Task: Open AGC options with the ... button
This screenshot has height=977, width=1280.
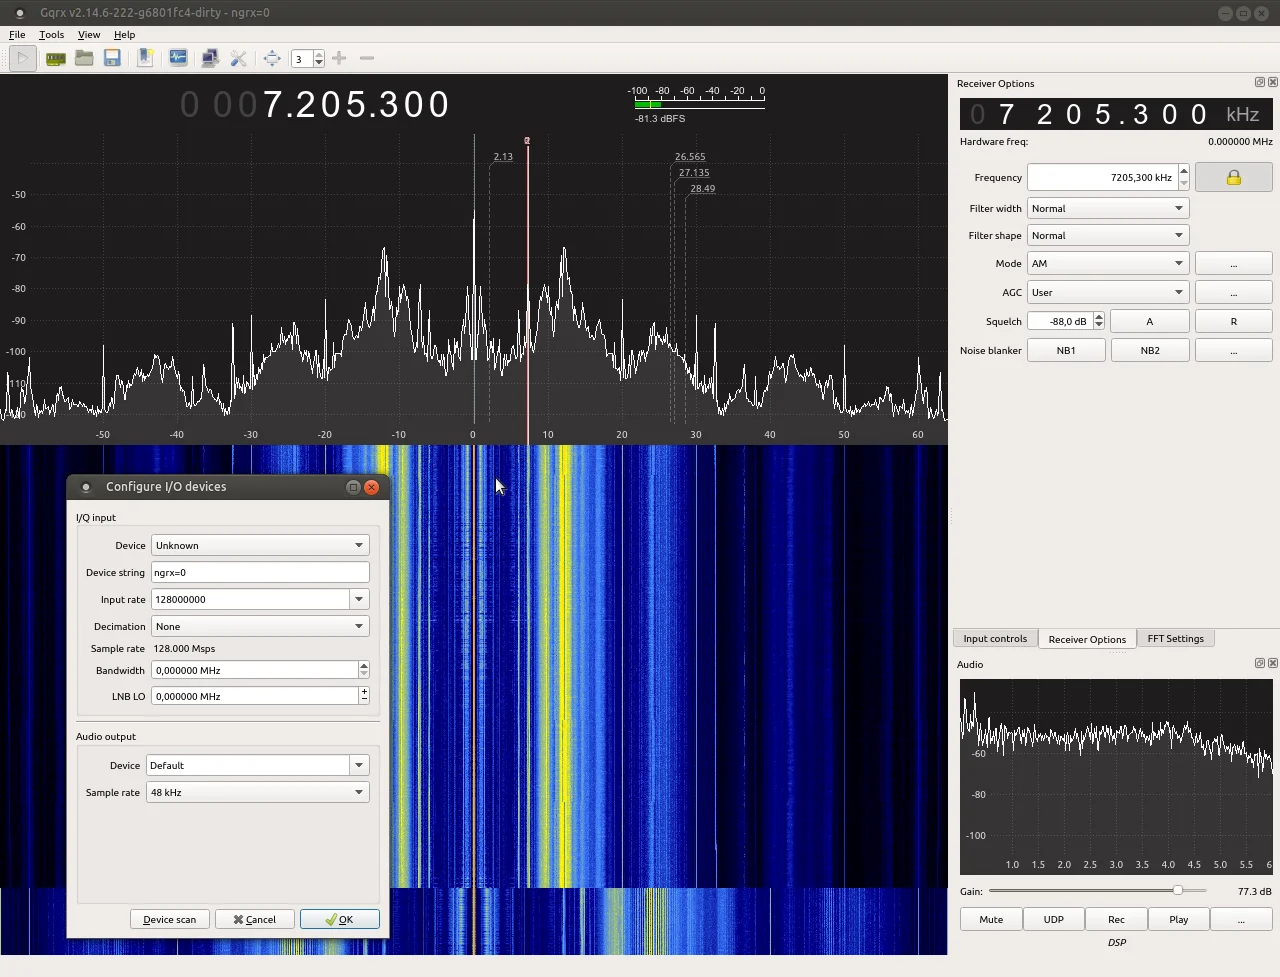Action: click(x=1234, y=292)
